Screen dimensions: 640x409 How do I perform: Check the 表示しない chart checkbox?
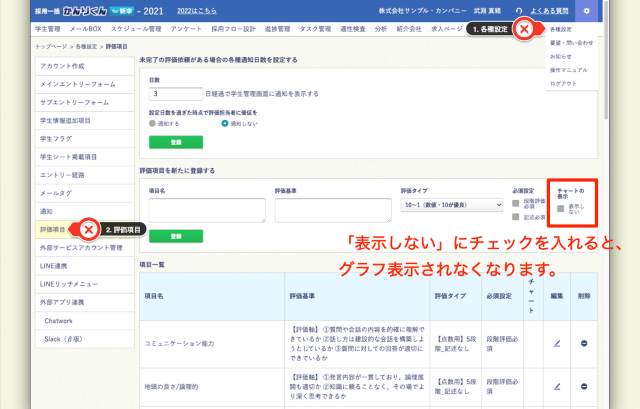[x=561, y=209]
